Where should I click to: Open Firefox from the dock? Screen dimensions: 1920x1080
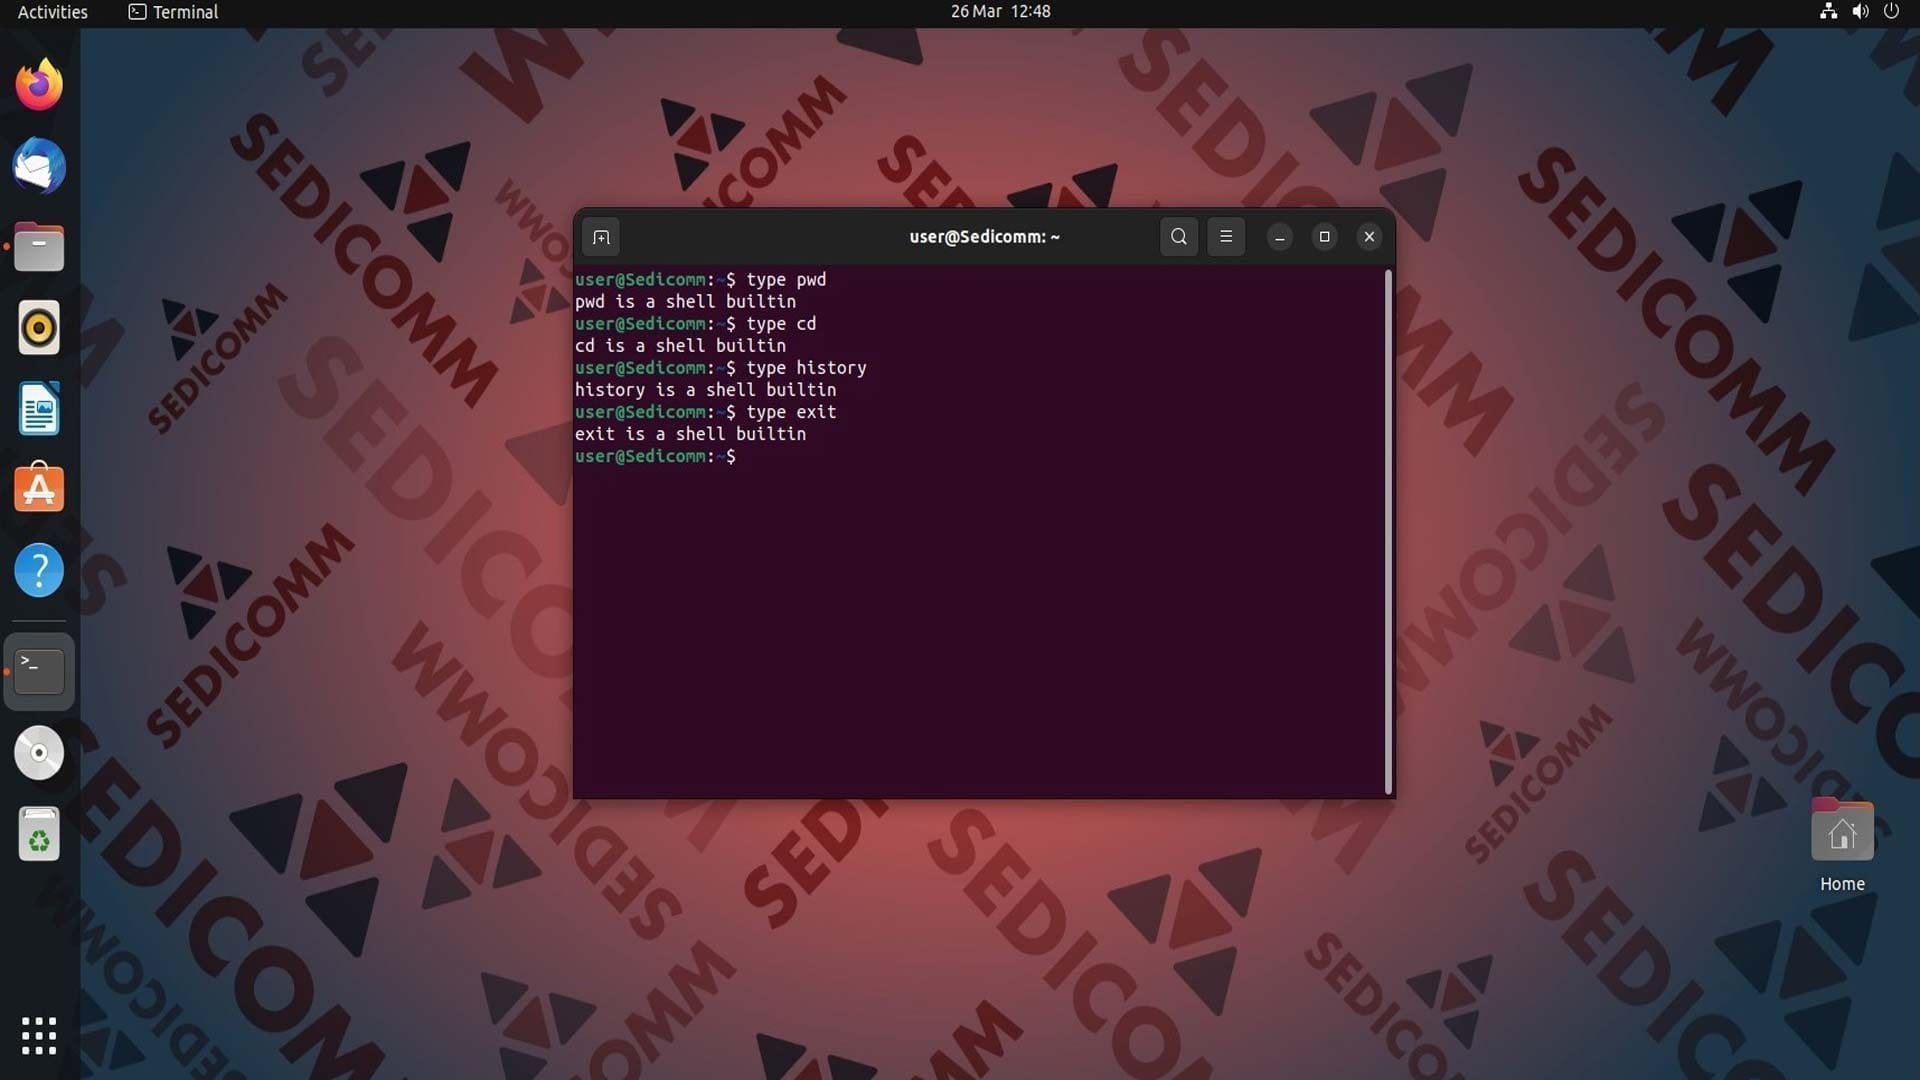click(x=39, y=85)
